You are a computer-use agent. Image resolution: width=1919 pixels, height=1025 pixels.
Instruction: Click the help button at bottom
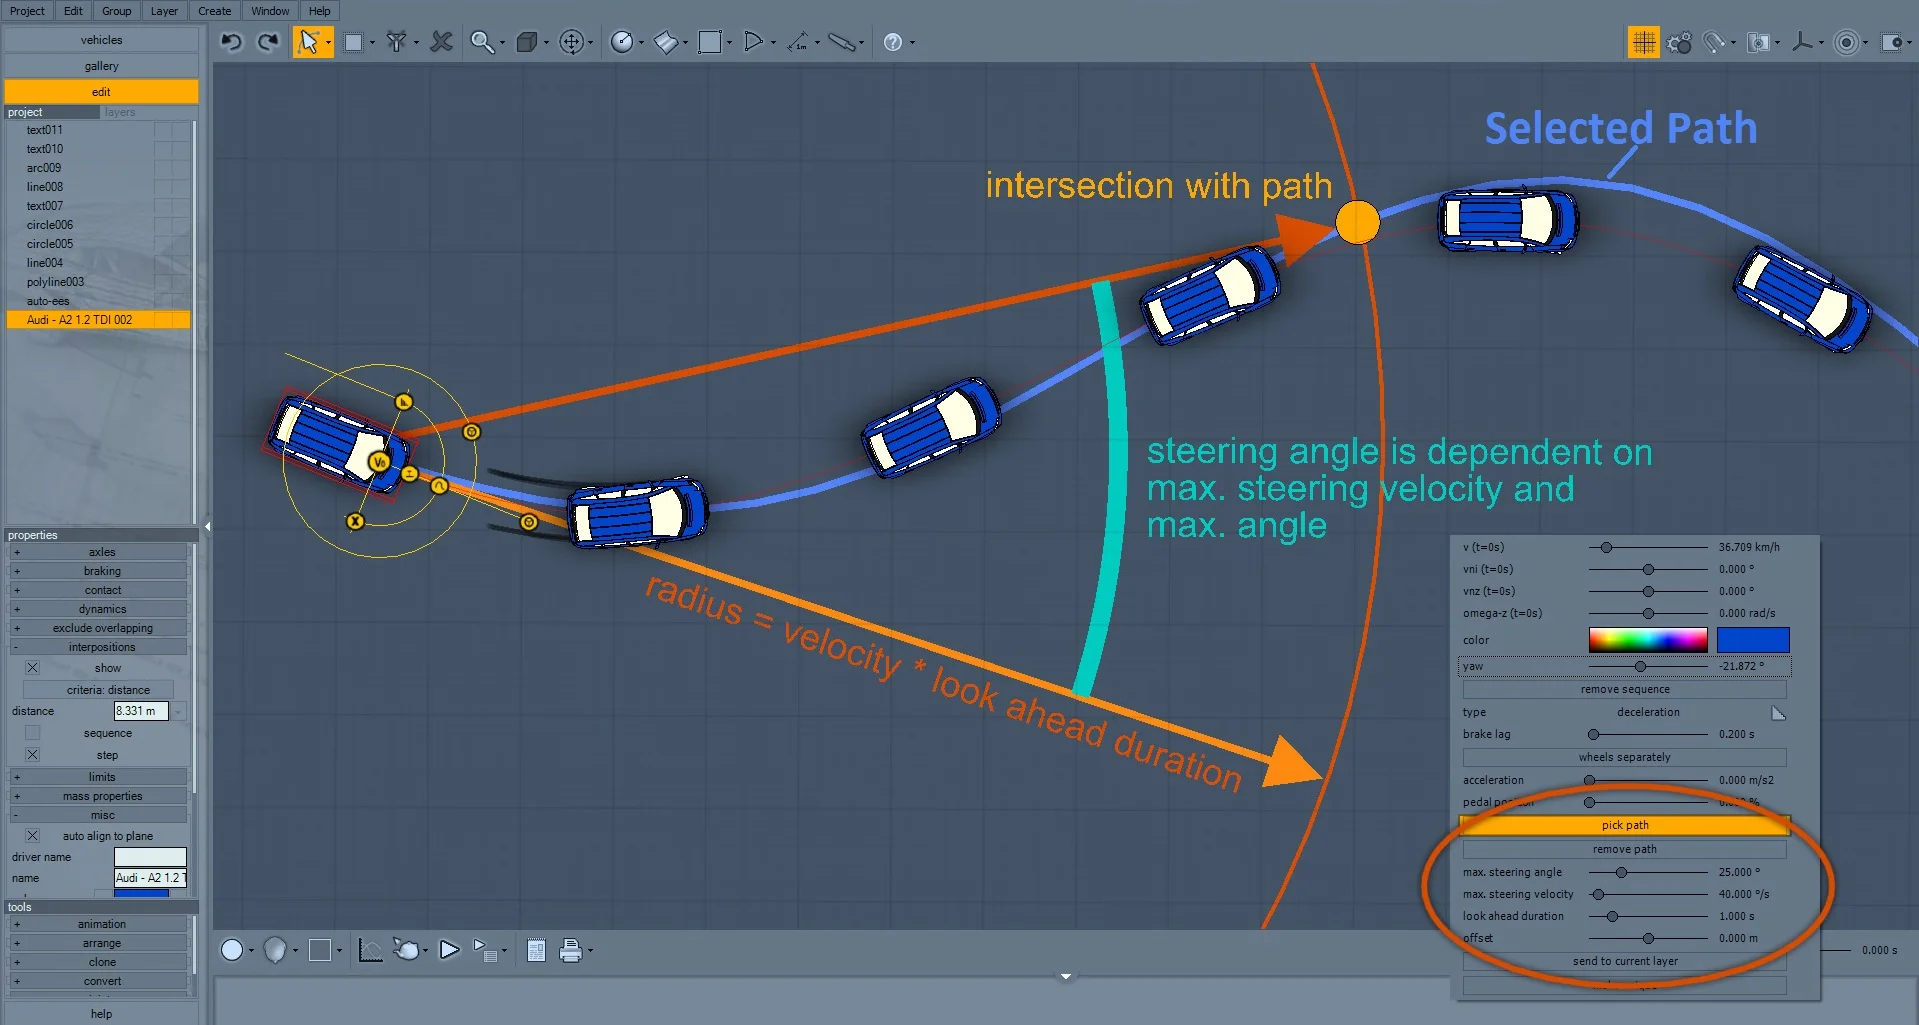click(x=101, y=1013)
